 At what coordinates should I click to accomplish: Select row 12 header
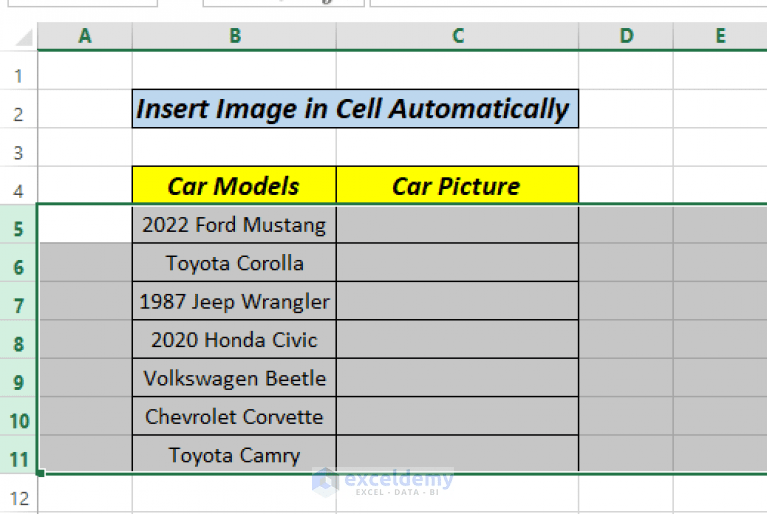19,494
